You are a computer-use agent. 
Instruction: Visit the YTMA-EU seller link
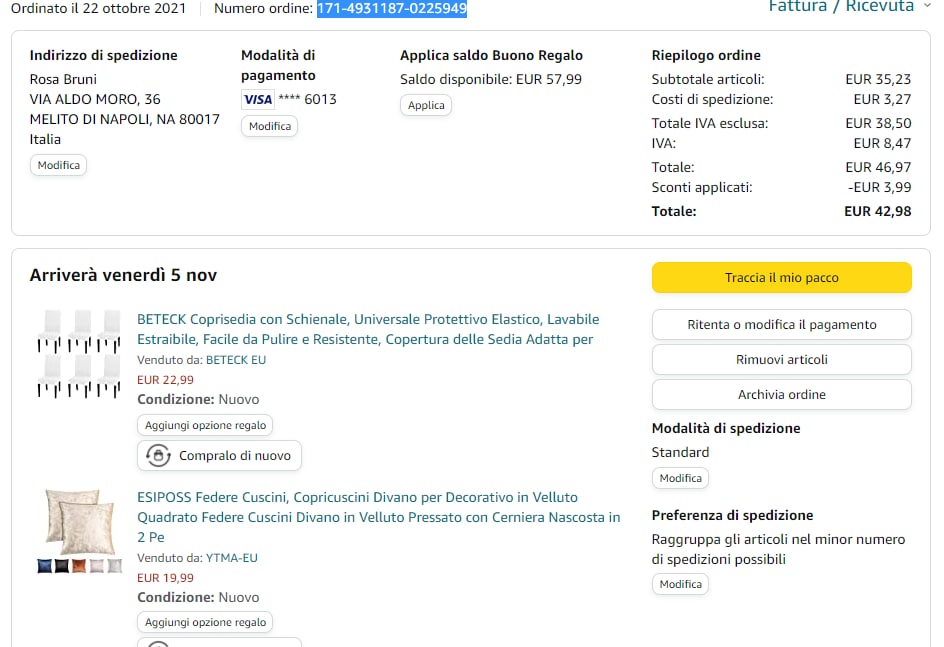[x=231, y=558]
